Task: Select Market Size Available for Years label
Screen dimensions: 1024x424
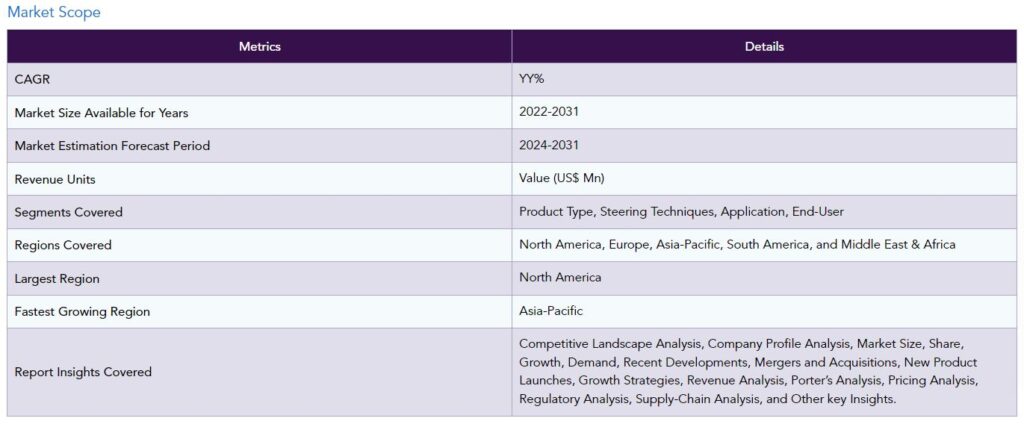Action: tap(101, 112)
